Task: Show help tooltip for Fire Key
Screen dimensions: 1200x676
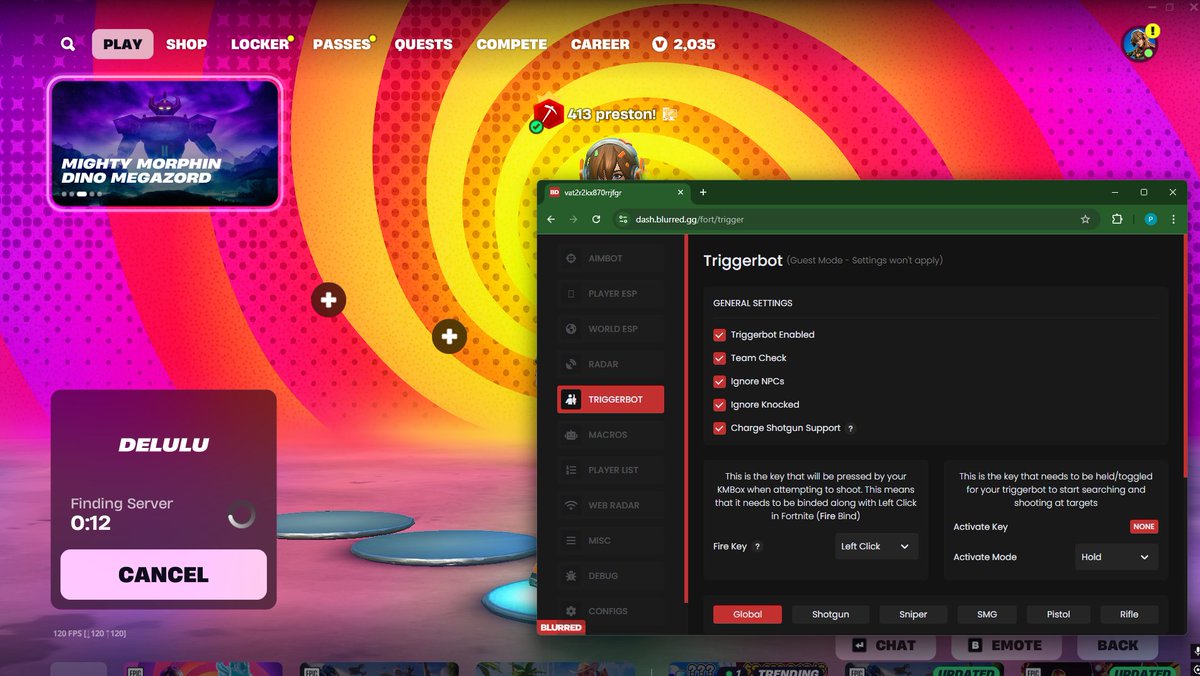Action: [757, 547]
